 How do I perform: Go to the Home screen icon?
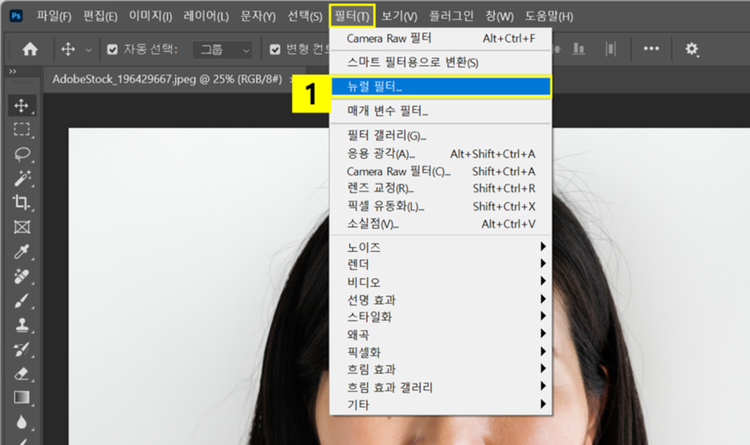tap(30, 49)
